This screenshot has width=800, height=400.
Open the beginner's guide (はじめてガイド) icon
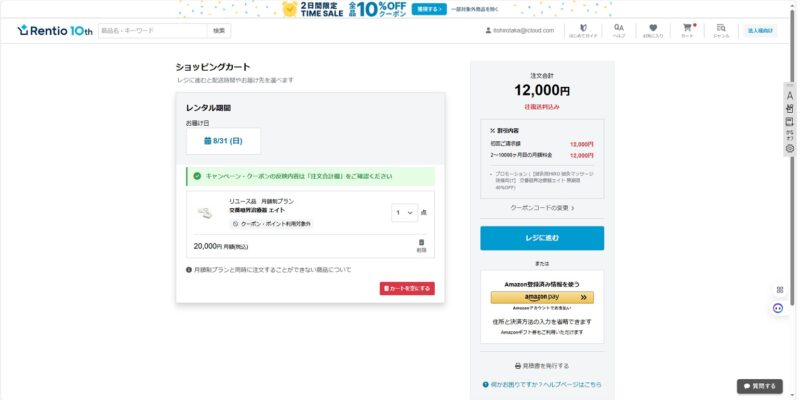583,30
